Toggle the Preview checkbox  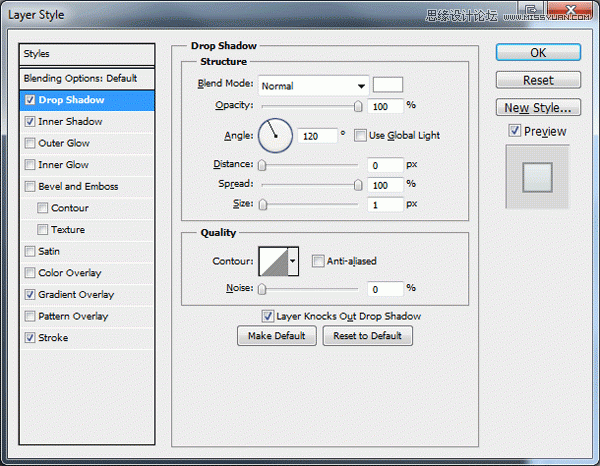[x=515, y=131]
